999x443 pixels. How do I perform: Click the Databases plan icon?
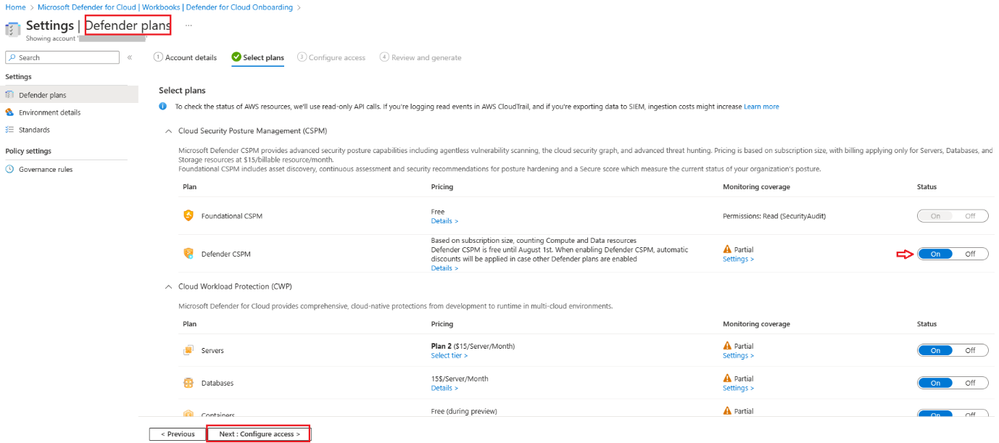pyautogui.click(x=188, y=383)
